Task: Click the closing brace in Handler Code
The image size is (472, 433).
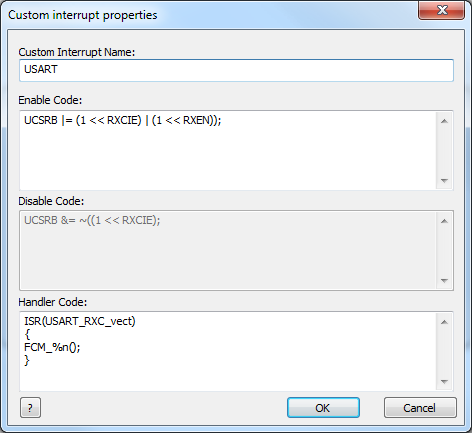Action: (x=27, y=361)
